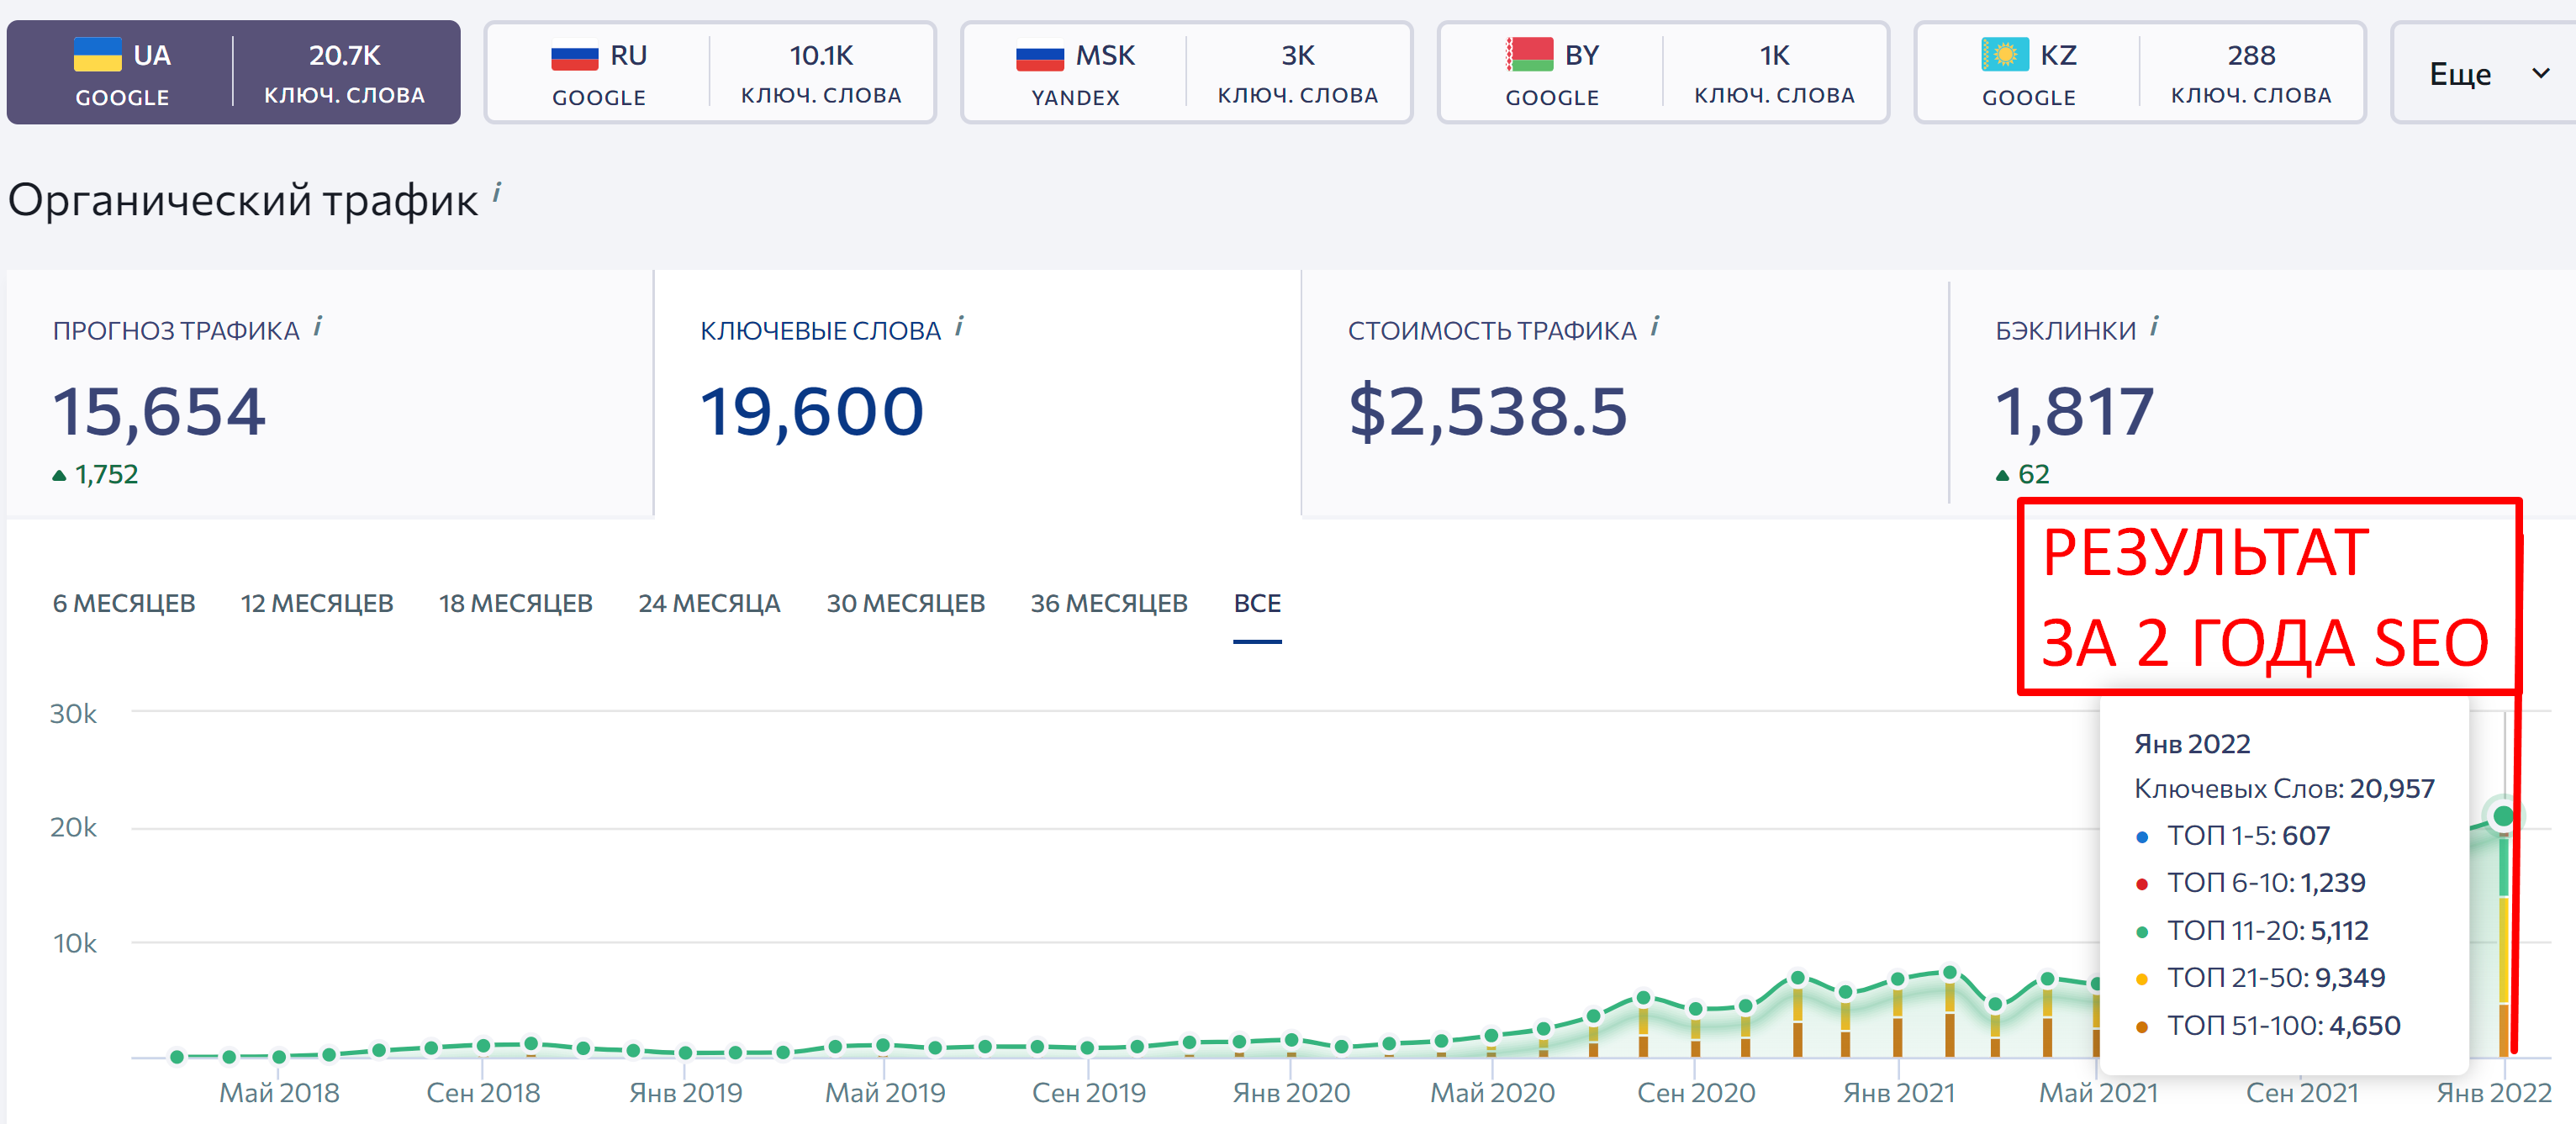Click info icon beside Прогноз трафика
Viewport: 2576px width, 1124px height.
pos(318,326)
